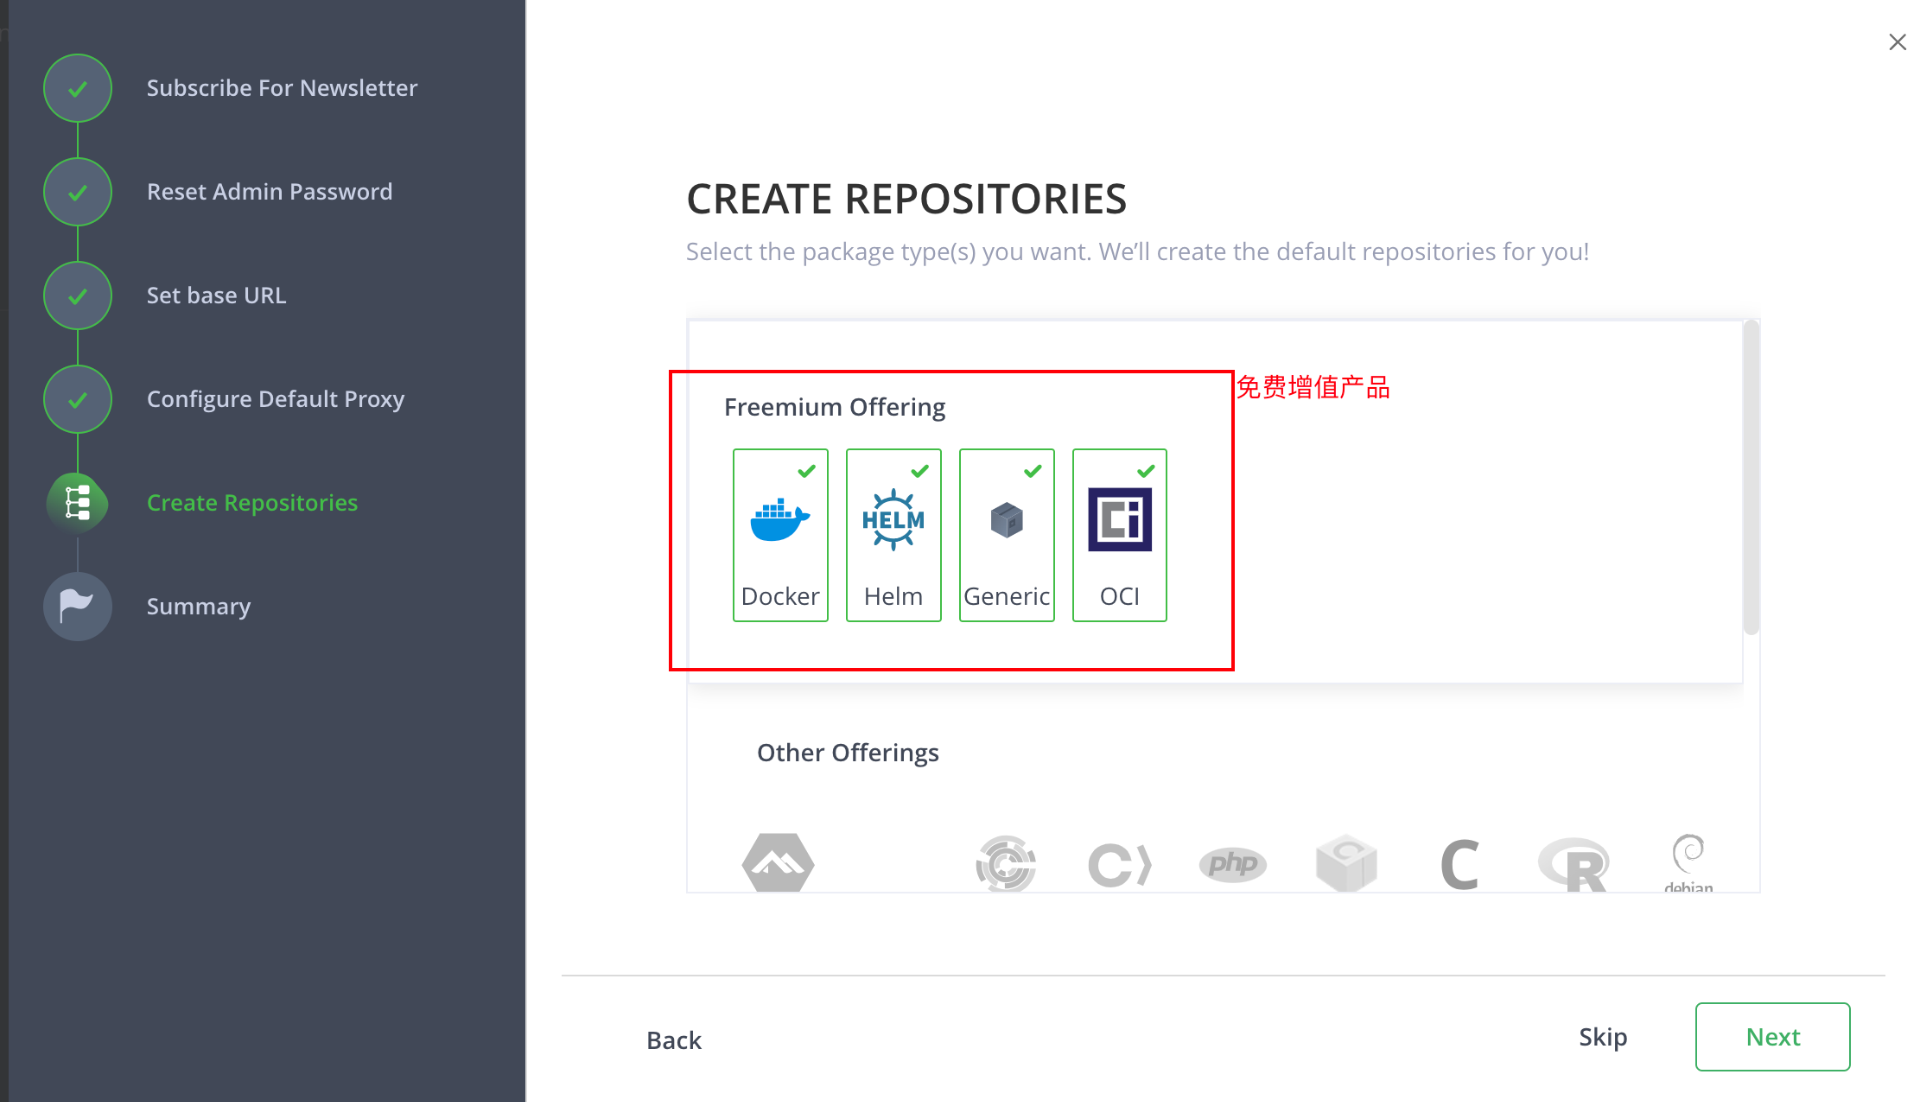Select the Helm package type tile
Viewport: 1920px width, 1102px height.
(893, 535)
